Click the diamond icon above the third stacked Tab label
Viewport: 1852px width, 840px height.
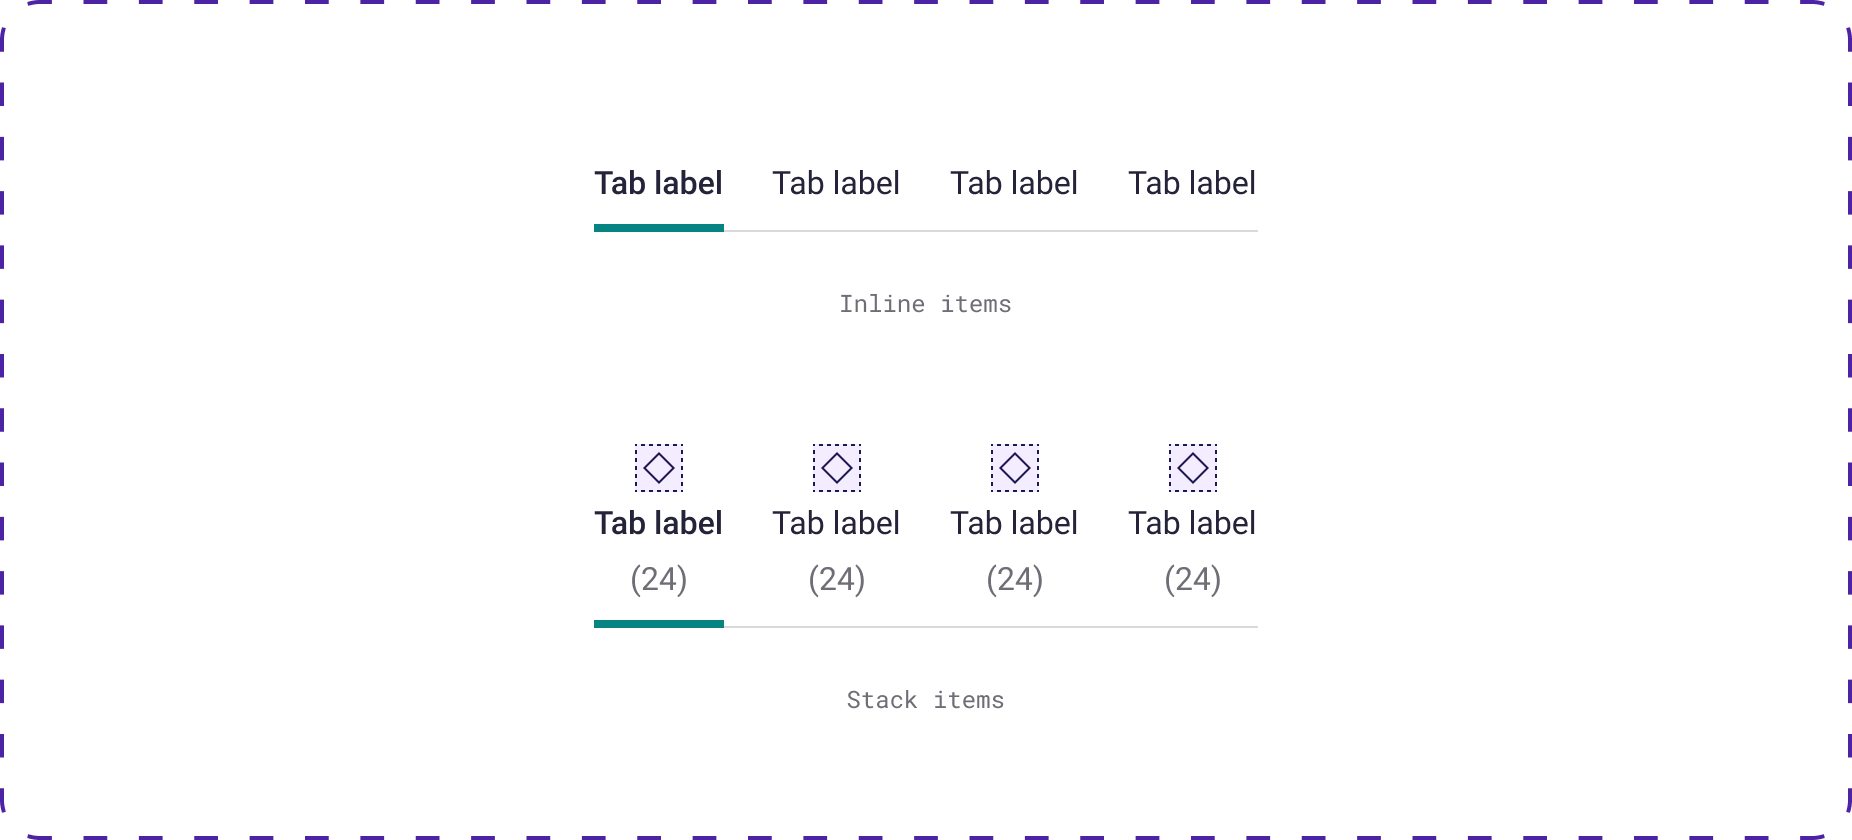(1014, 467)
